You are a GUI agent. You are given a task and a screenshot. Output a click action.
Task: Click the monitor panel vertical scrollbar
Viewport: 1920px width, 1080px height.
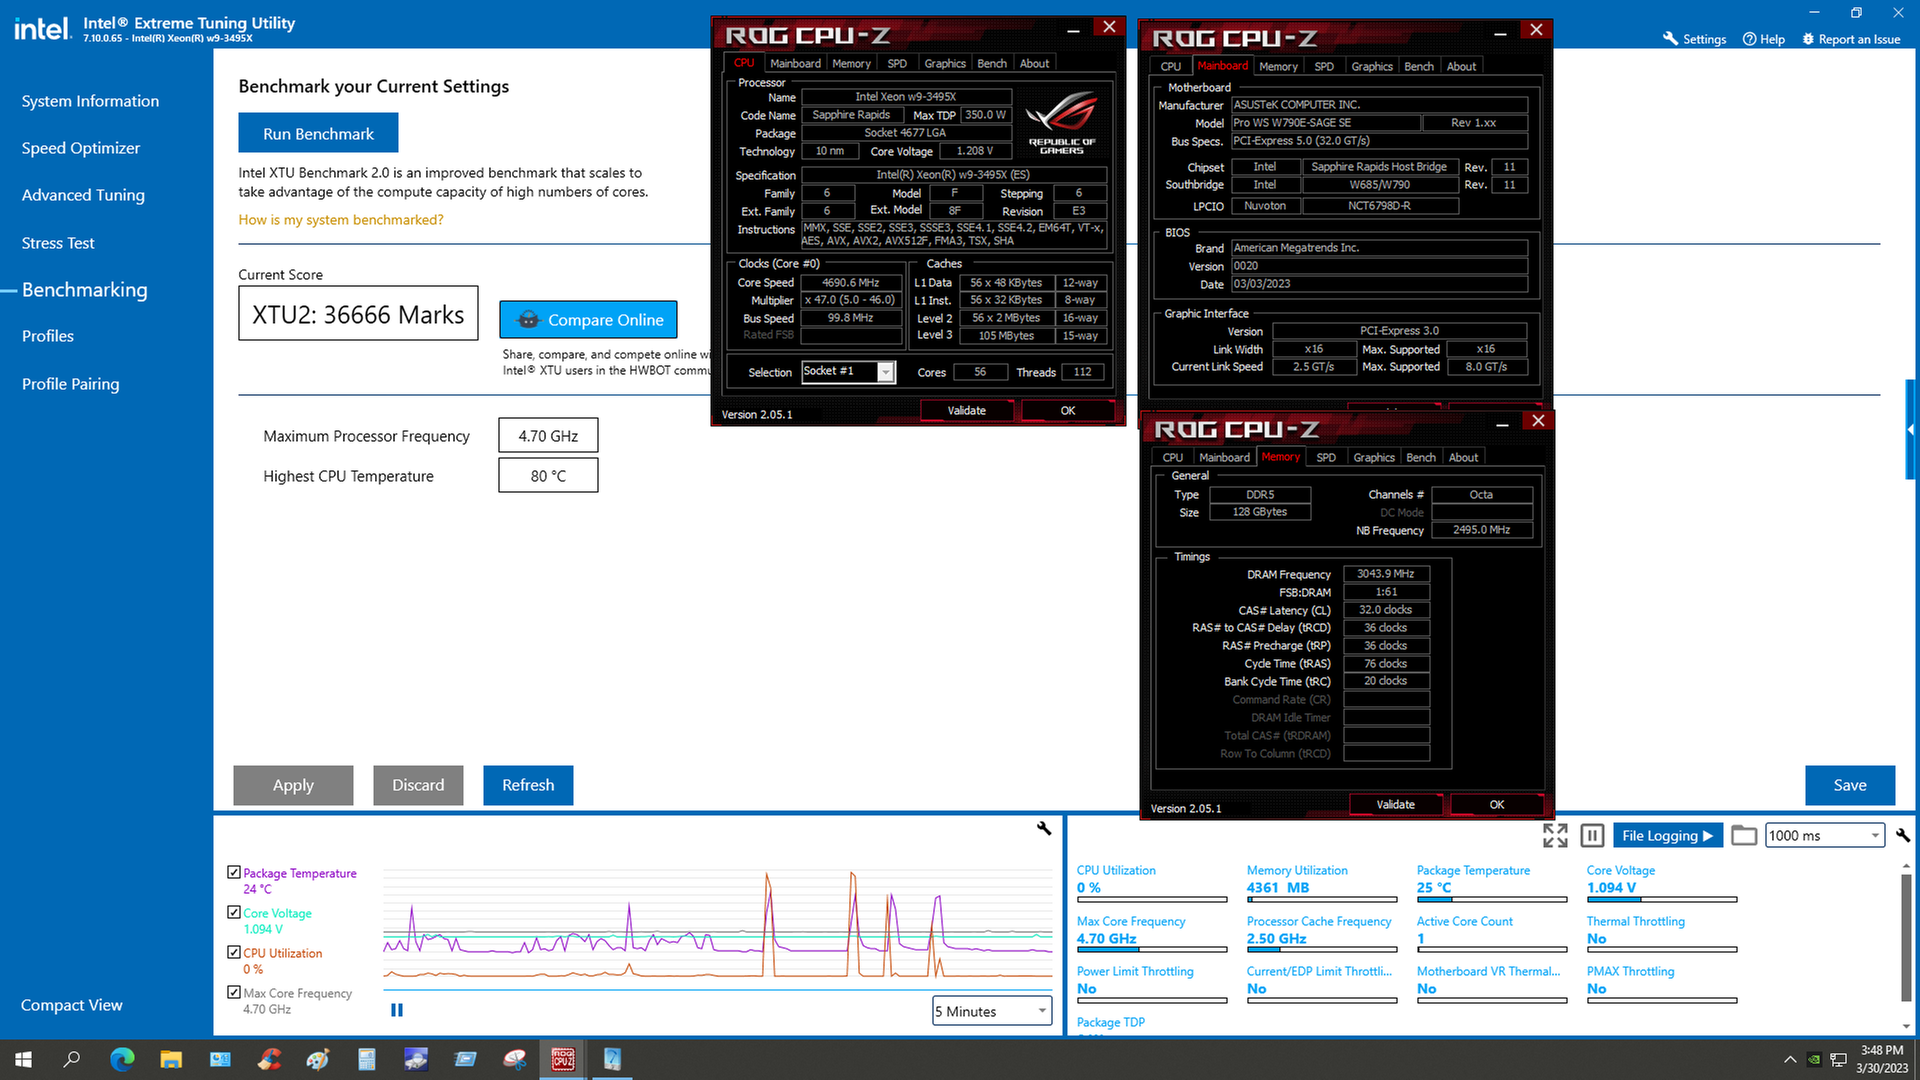coord(1906,937)
